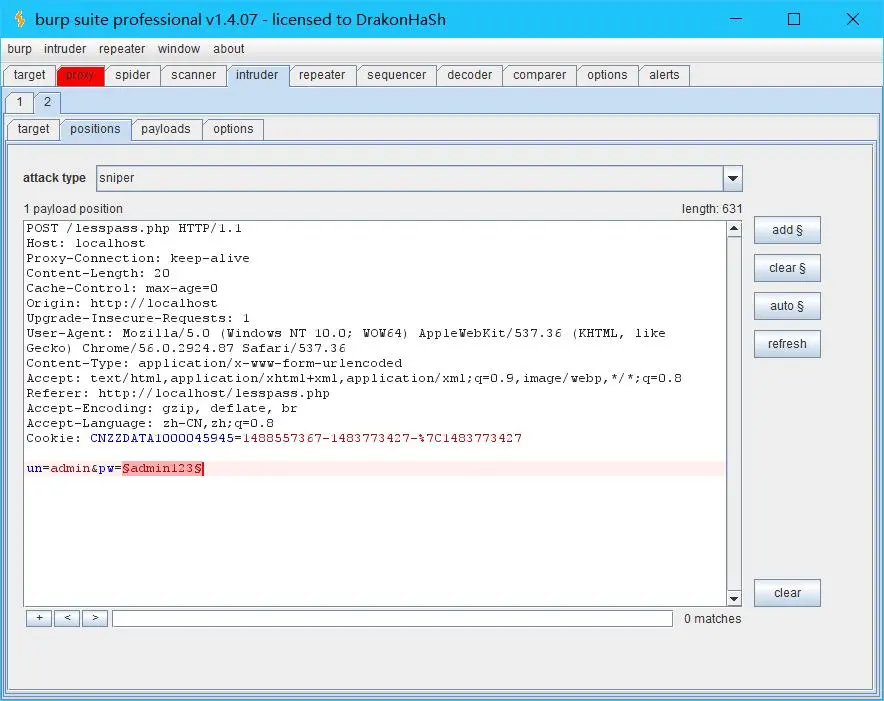
Task: Select intruder attack tab 2
Action: tap(47, 102)
